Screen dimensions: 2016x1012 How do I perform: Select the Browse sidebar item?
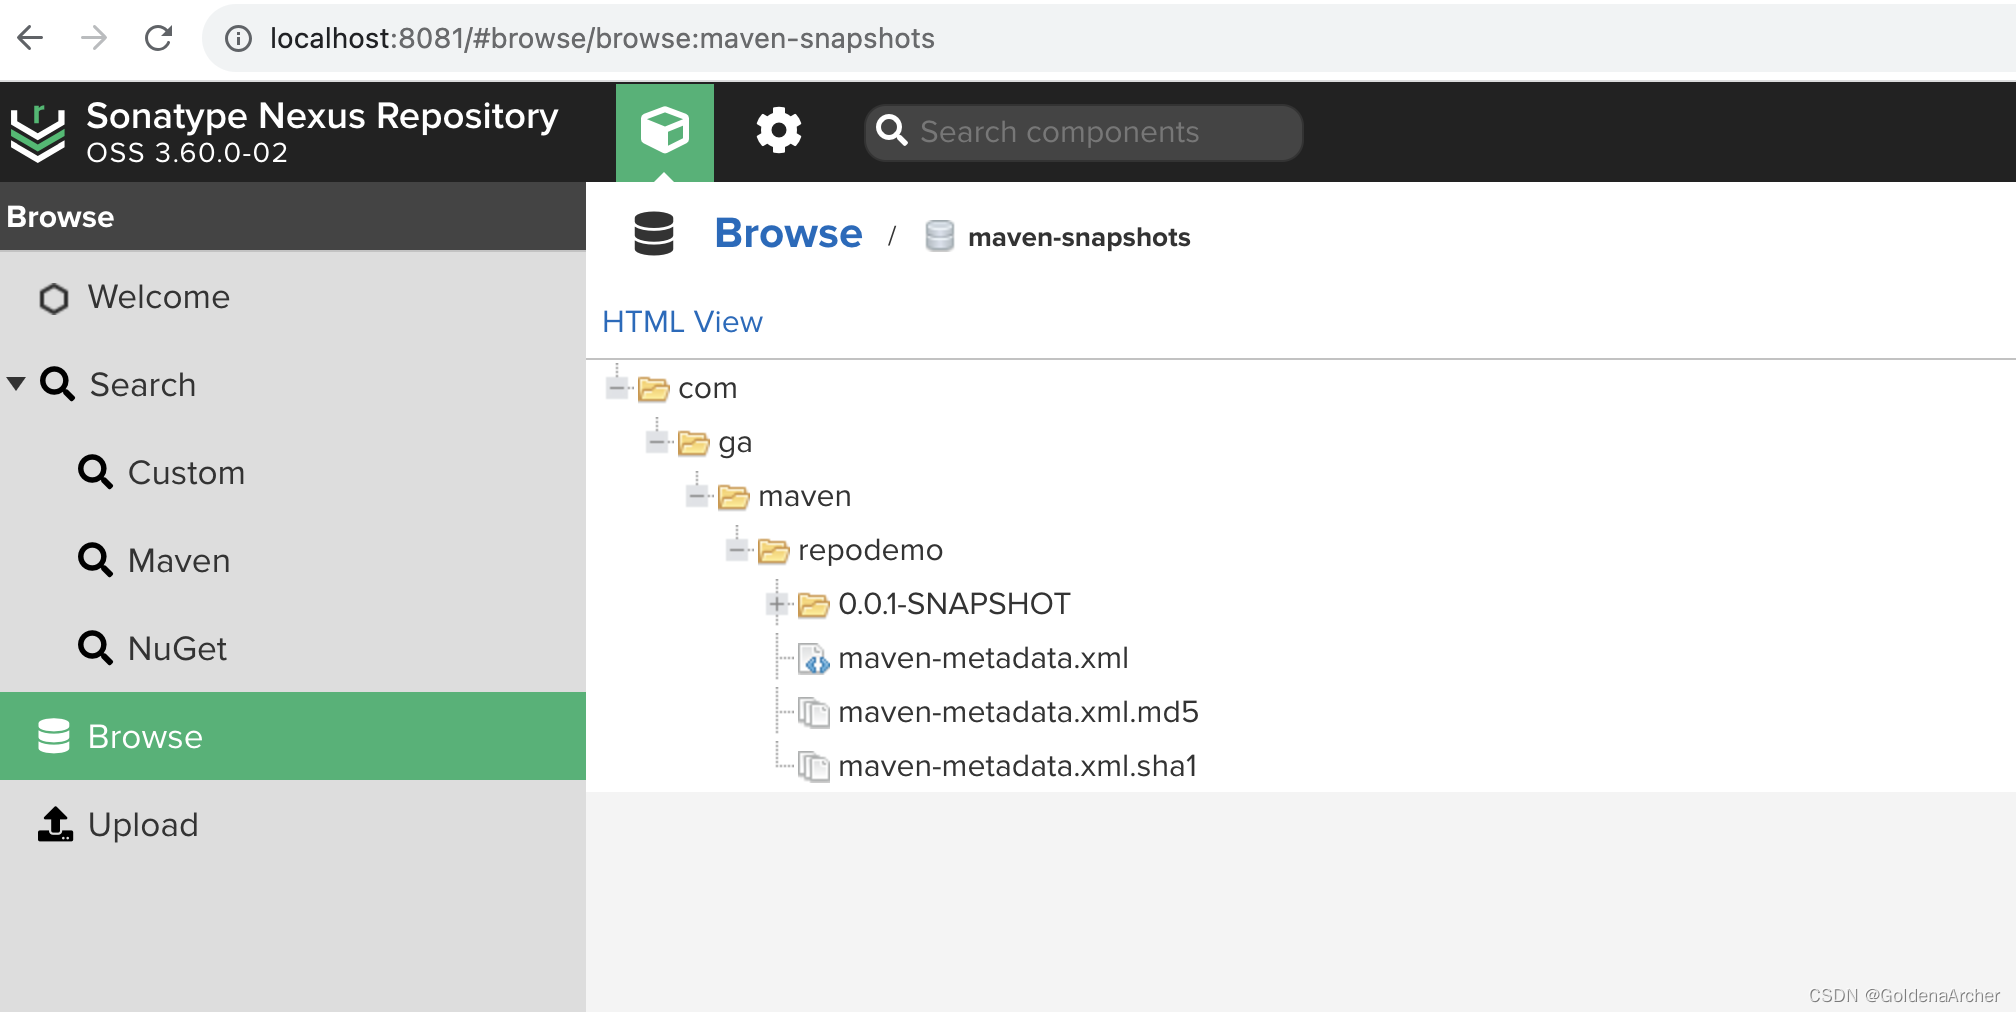(x=293, y=736)
